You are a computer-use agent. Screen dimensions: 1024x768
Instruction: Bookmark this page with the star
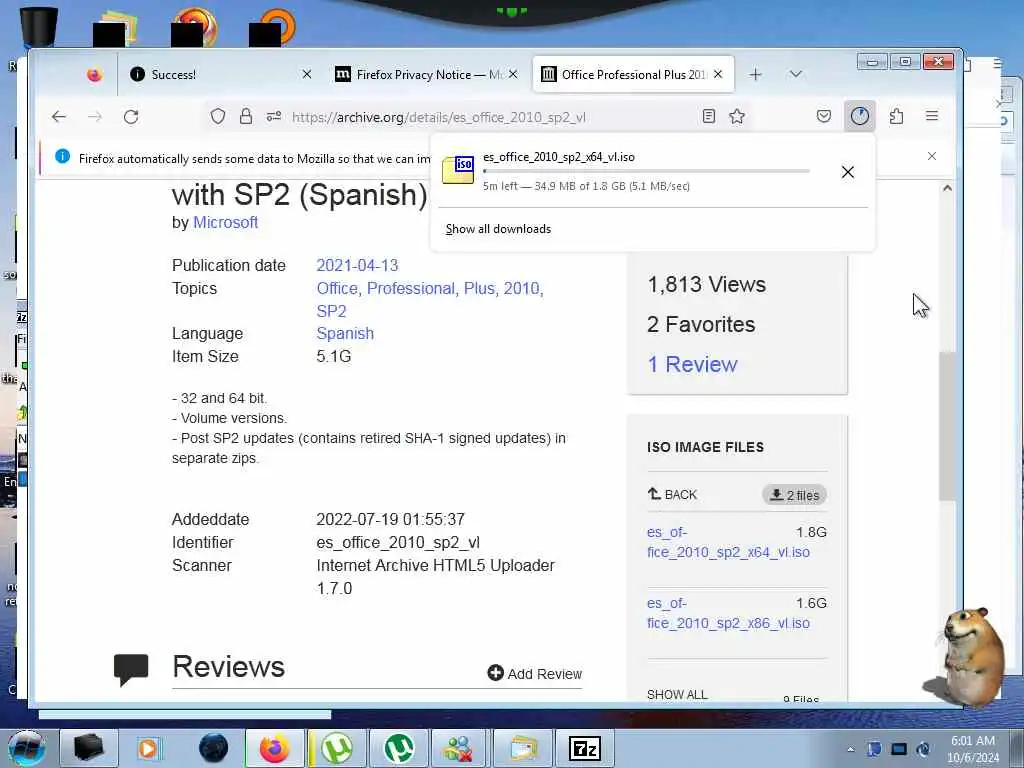(737, 117)
